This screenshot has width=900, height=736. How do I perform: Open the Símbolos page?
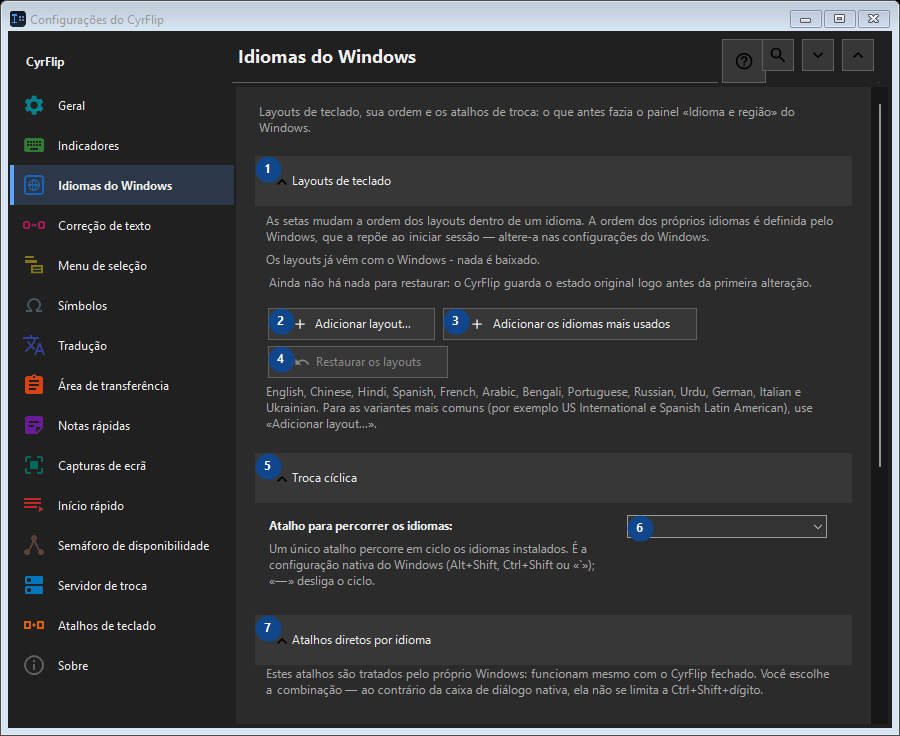(x=122, y=305)
